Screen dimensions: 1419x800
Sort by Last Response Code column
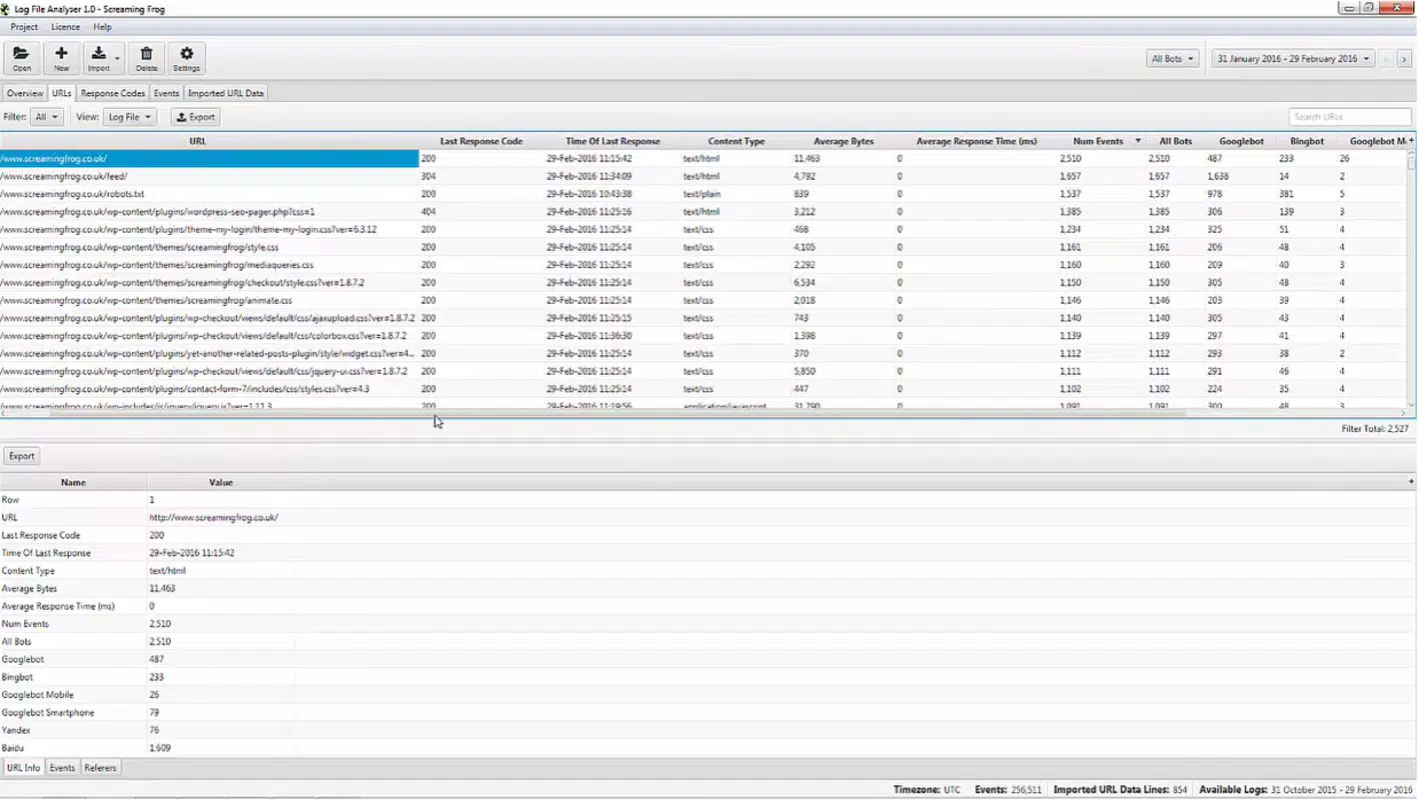point(481,141)
